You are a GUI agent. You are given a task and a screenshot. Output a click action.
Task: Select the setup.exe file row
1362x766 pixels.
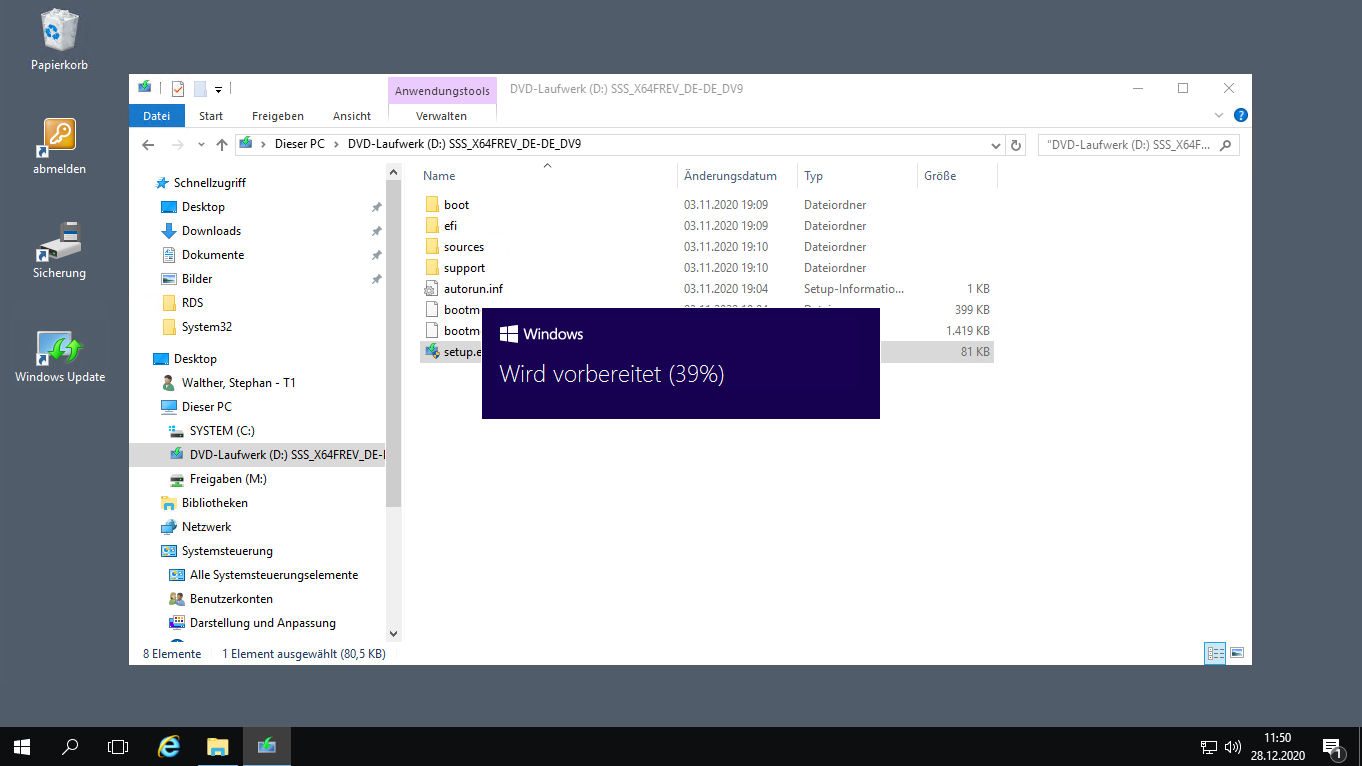pyautogui.click(x=706, y=352)
